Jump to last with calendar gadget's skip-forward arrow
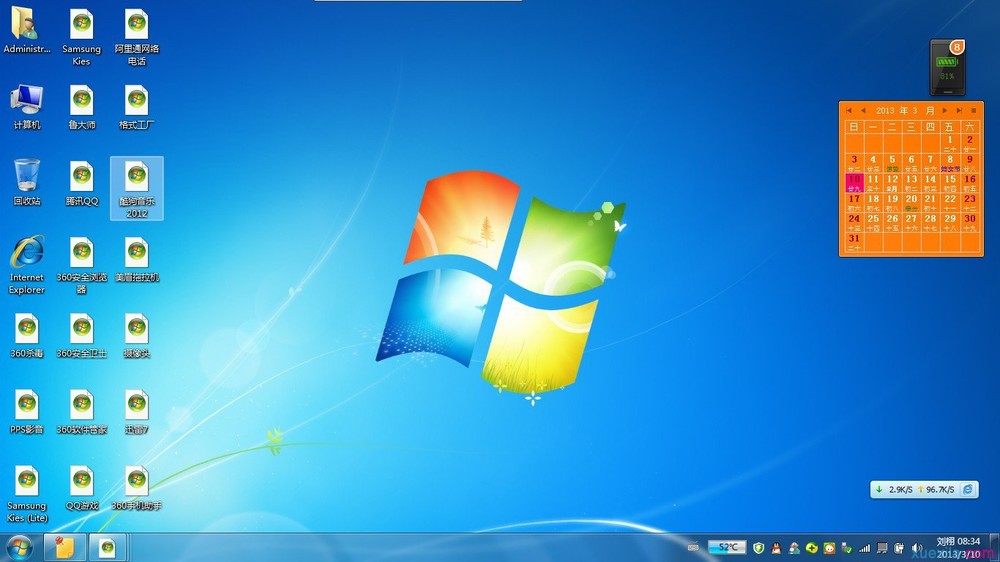The image size is (1000, 562). pos(959,110)
